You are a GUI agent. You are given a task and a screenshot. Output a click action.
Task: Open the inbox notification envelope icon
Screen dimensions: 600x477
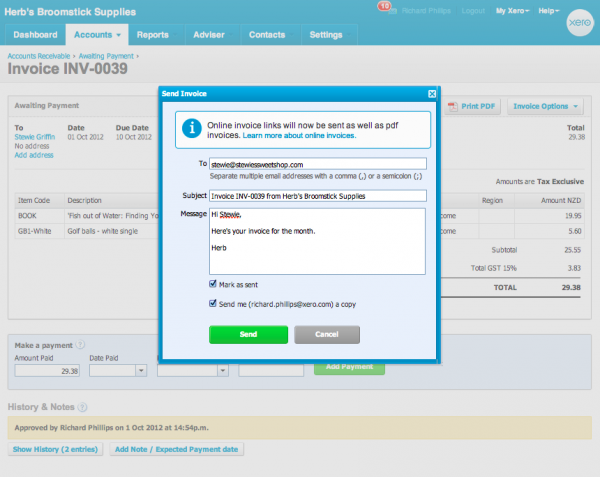(383, 9)
